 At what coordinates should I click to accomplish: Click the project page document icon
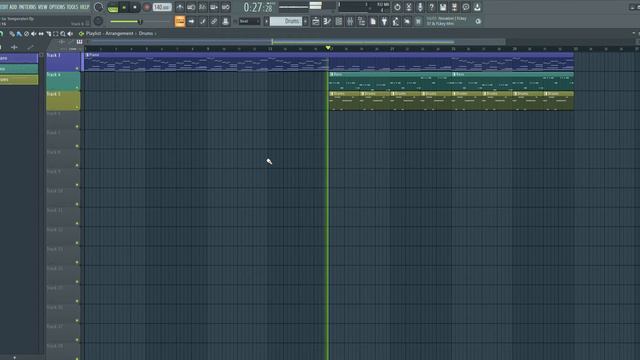373,21
